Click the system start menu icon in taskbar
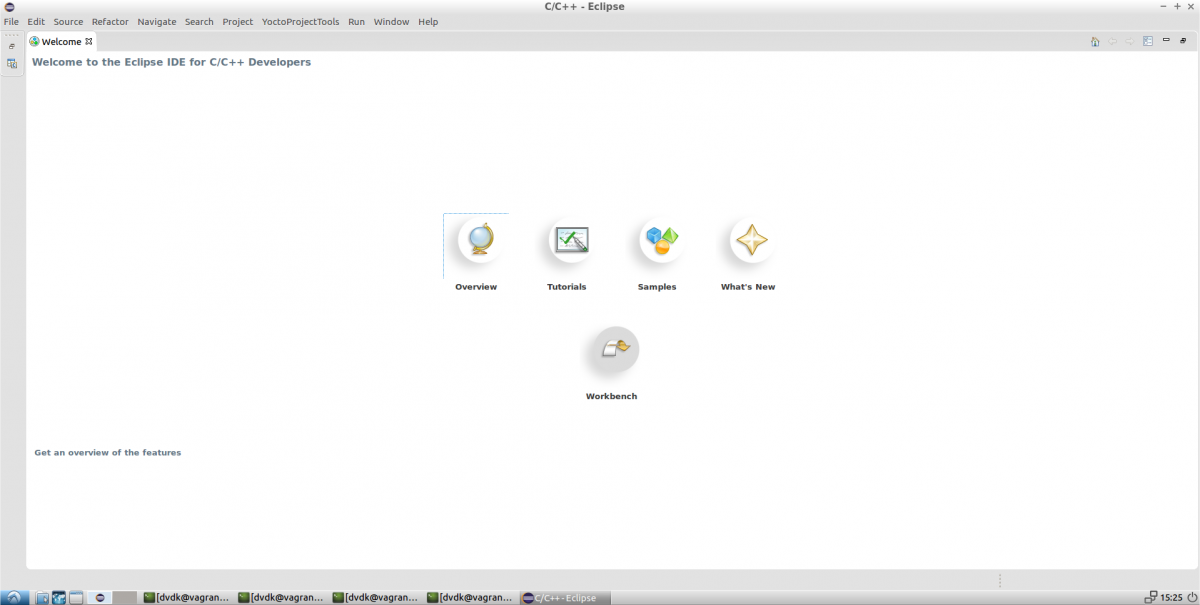Image resolution: width=1200 pixels, height=605 pixels. [x=15, y=597]
